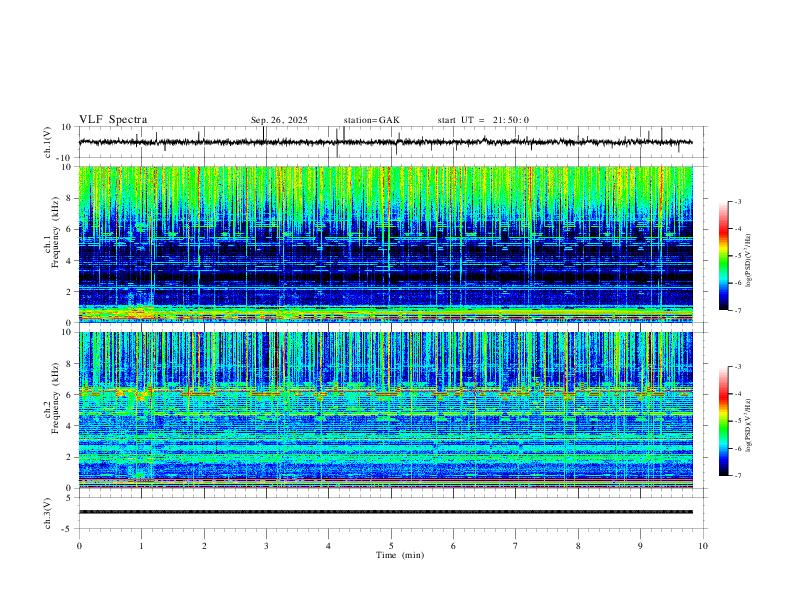Click the "start UT = 21:50:0" header text

[x=483, y=120]
